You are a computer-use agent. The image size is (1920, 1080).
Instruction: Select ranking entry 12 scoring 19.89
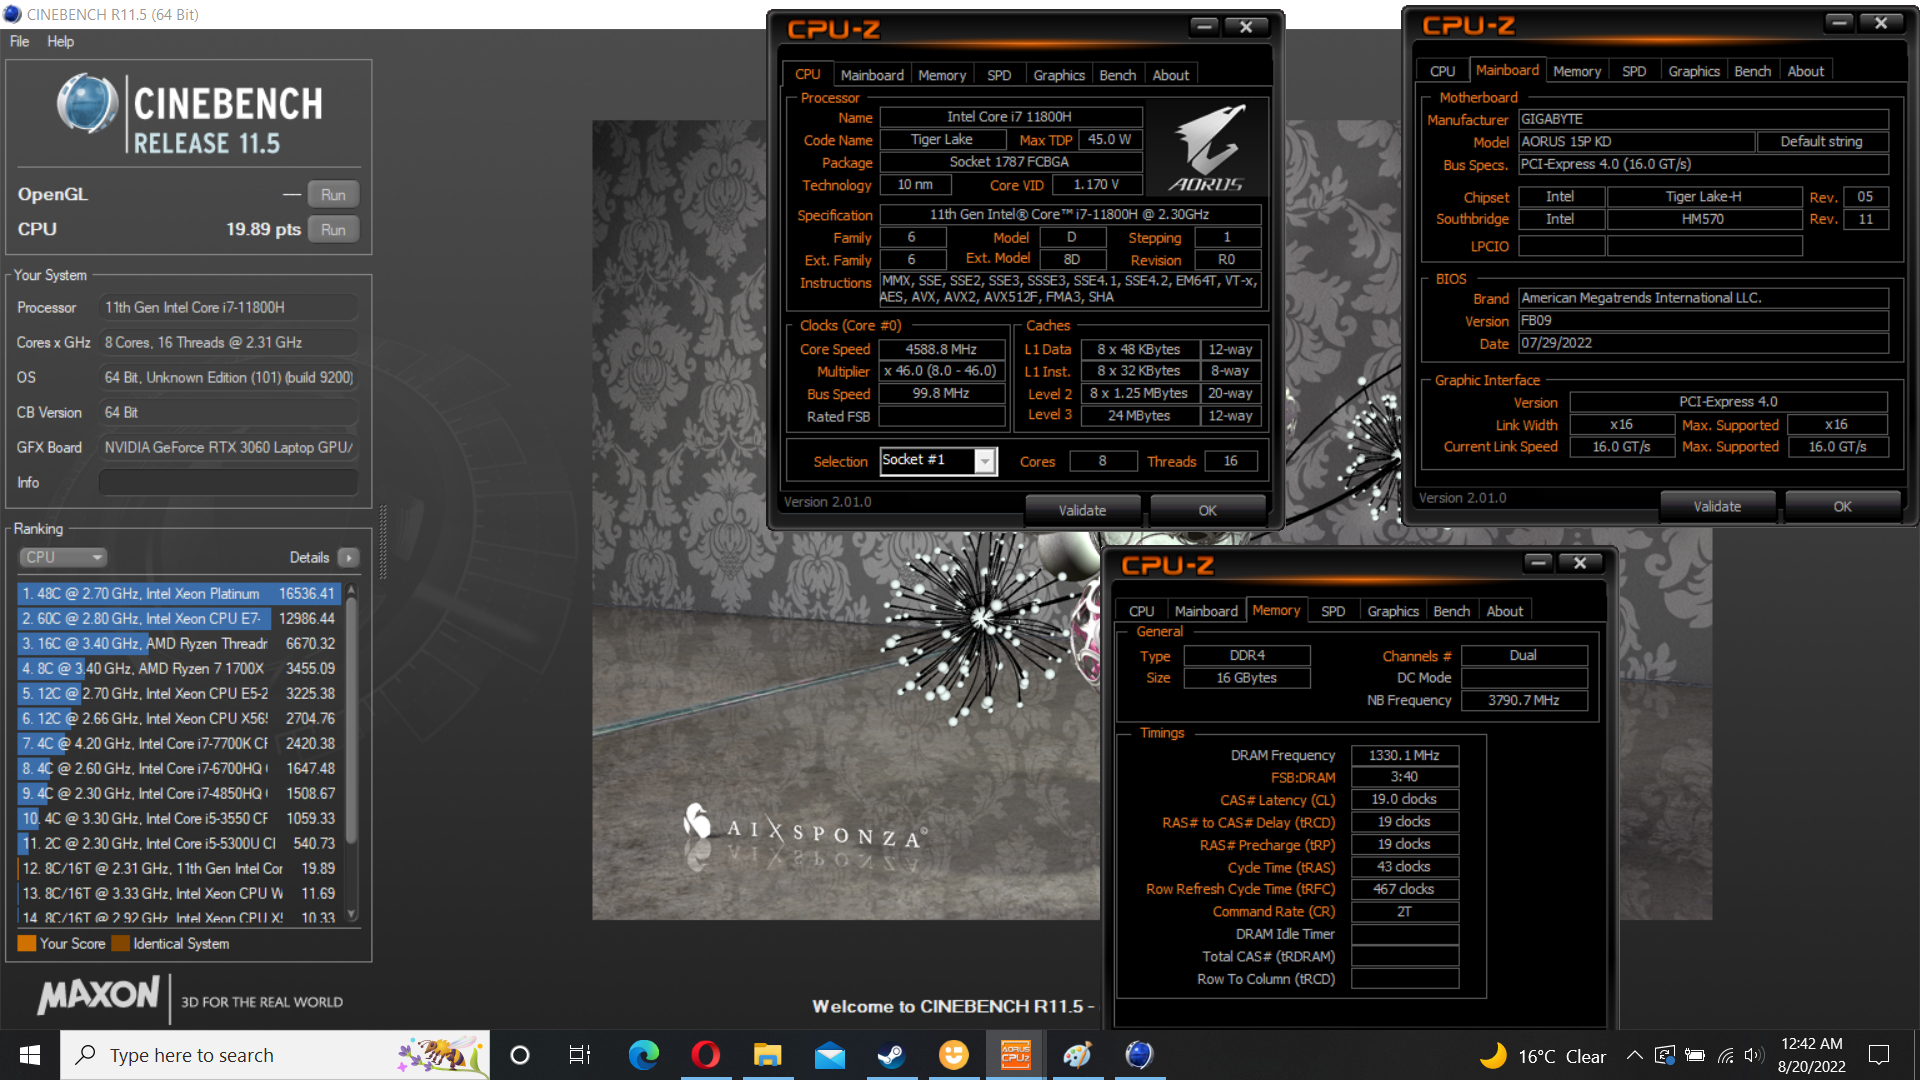[179, 868]
